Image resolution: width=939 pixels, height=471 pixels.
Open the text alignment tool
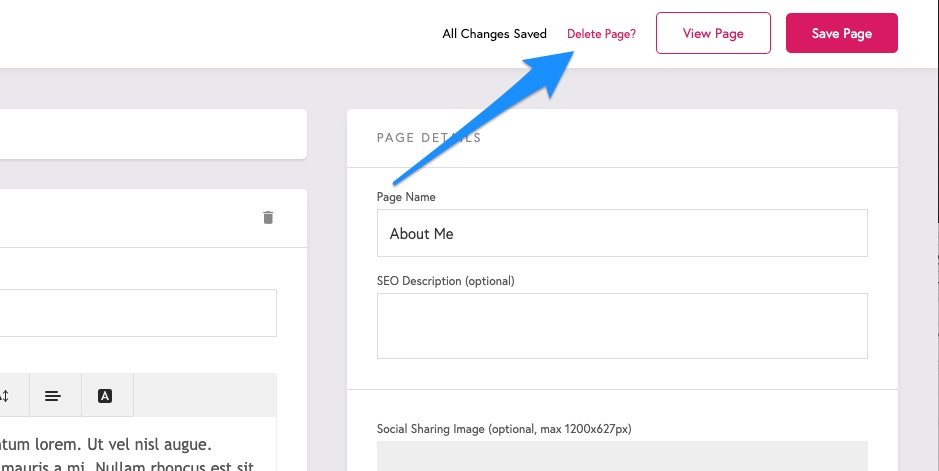(x=53, y=396)
